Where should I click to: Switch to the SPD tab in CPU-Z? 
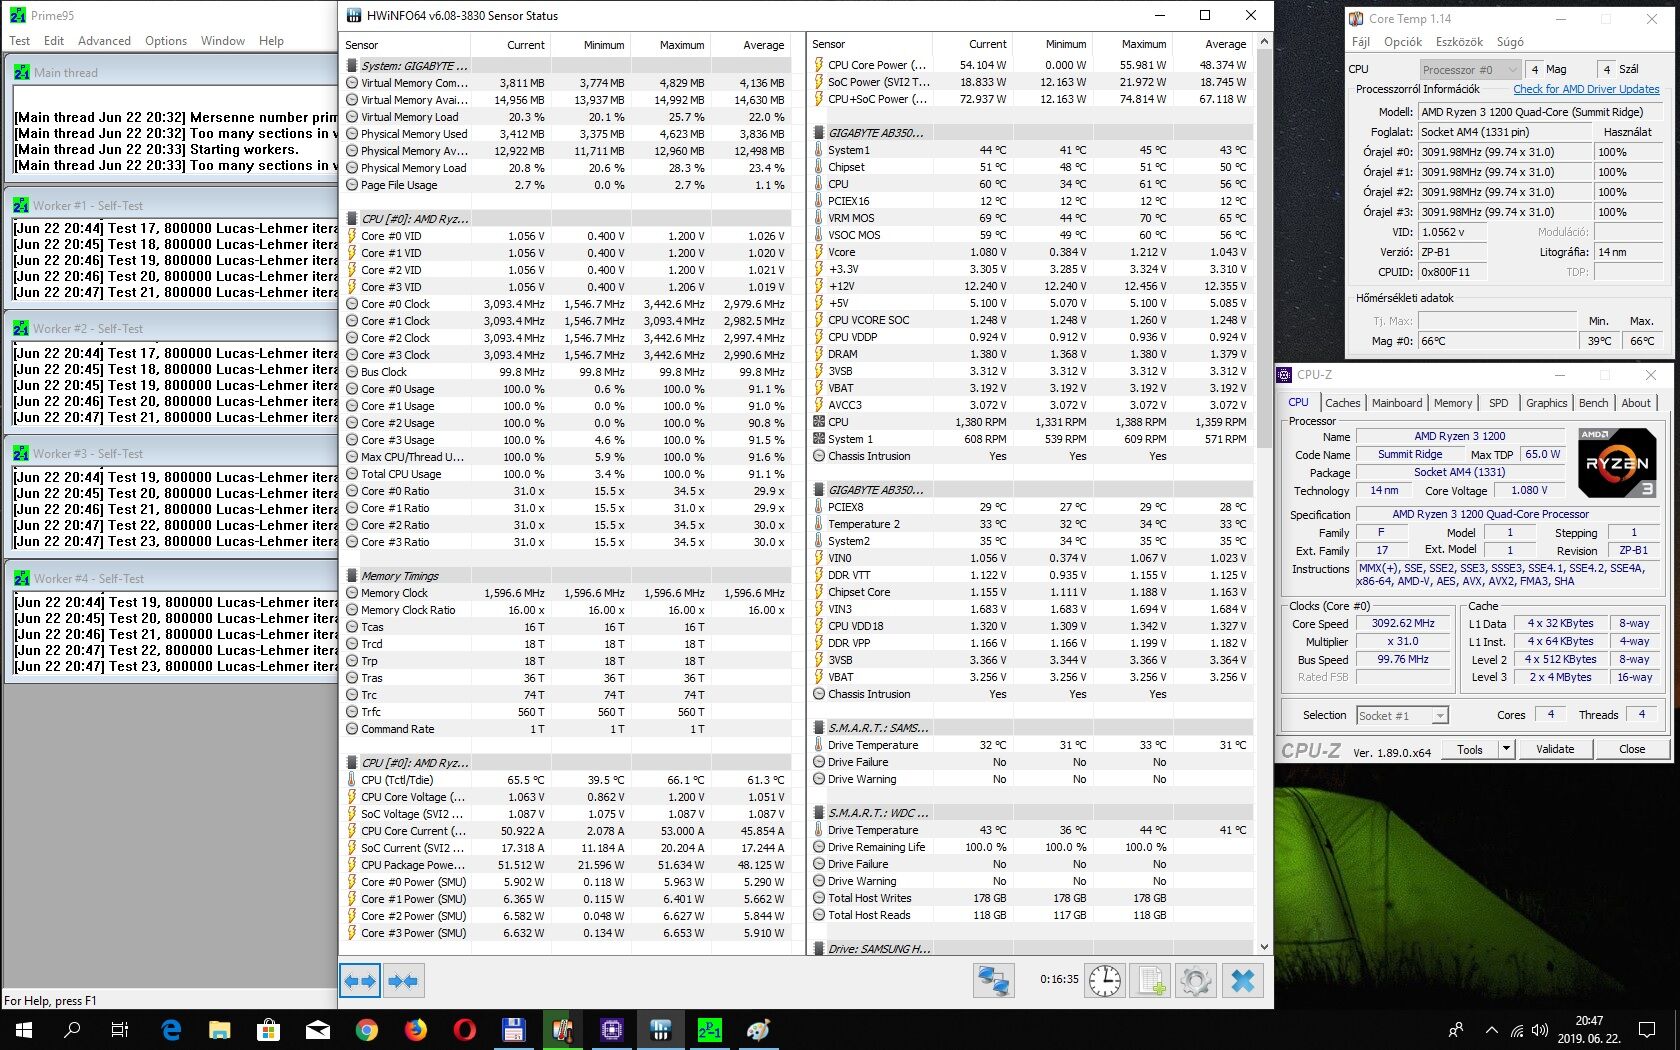point(1498,403)
